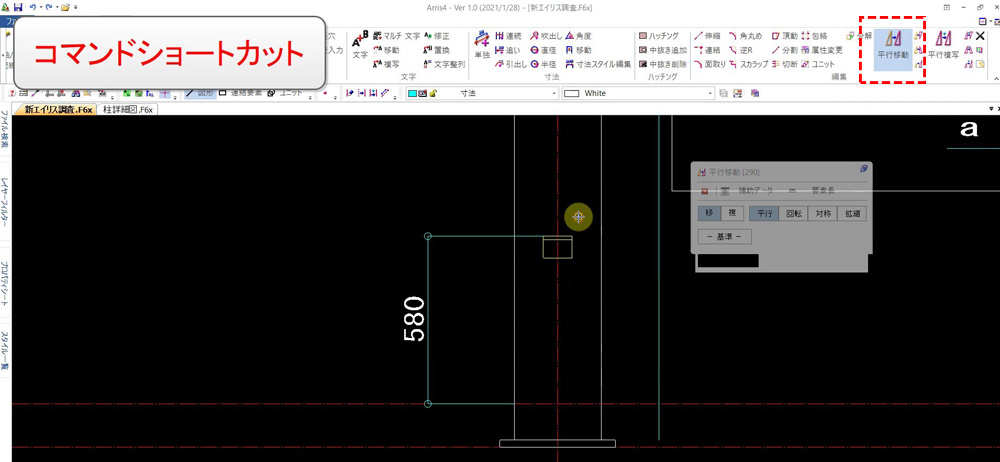This screenshot has height=462, width=1000.
Task: Click the pin icon on 平行移動 panel
Action: point(863,170)
